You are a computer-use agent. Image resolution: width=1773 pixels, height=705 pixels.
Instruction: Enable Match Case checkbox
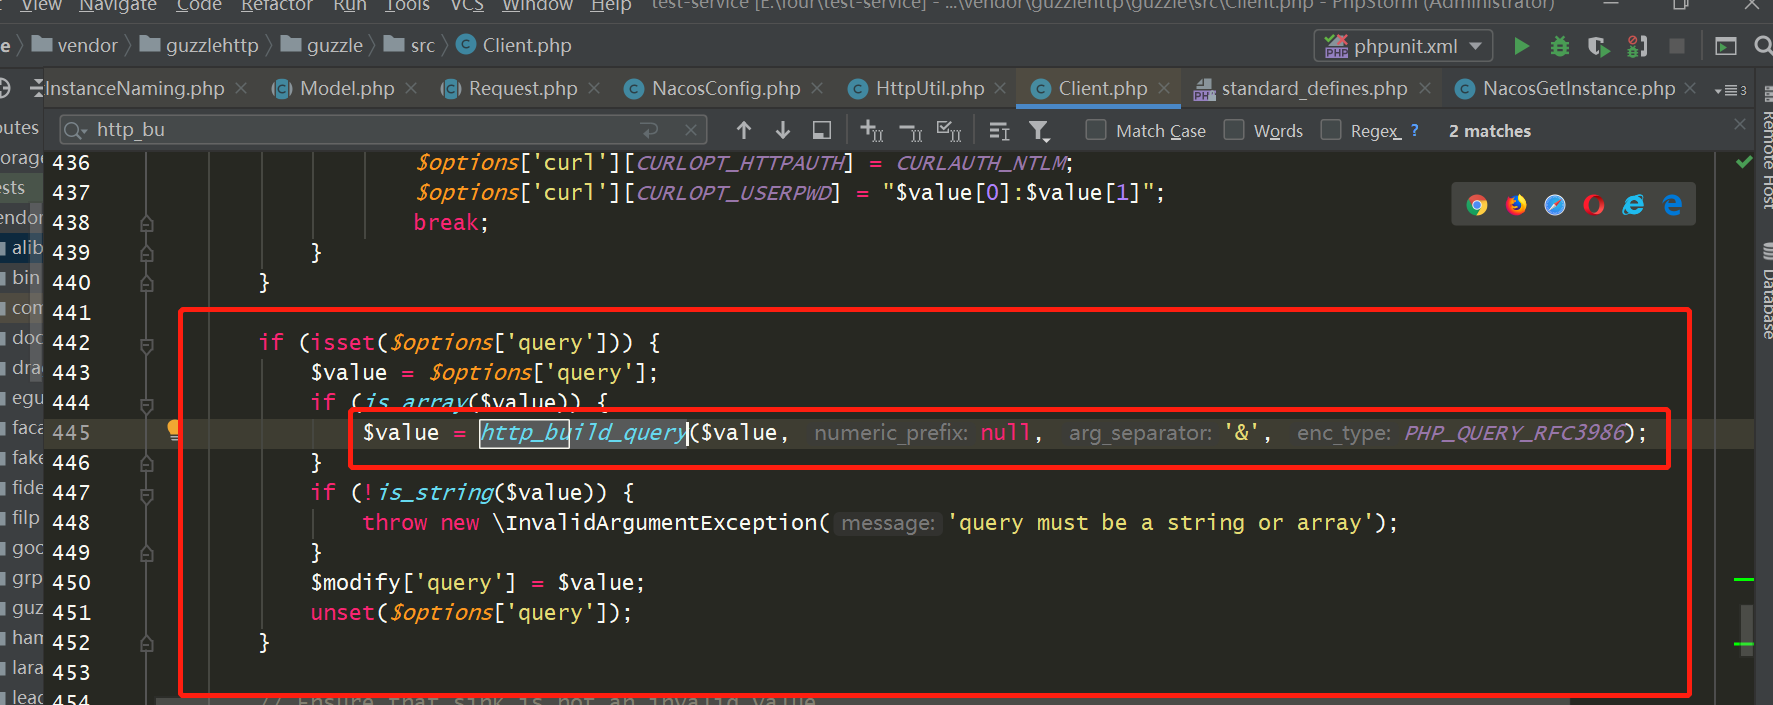[x=1096, y=130]
